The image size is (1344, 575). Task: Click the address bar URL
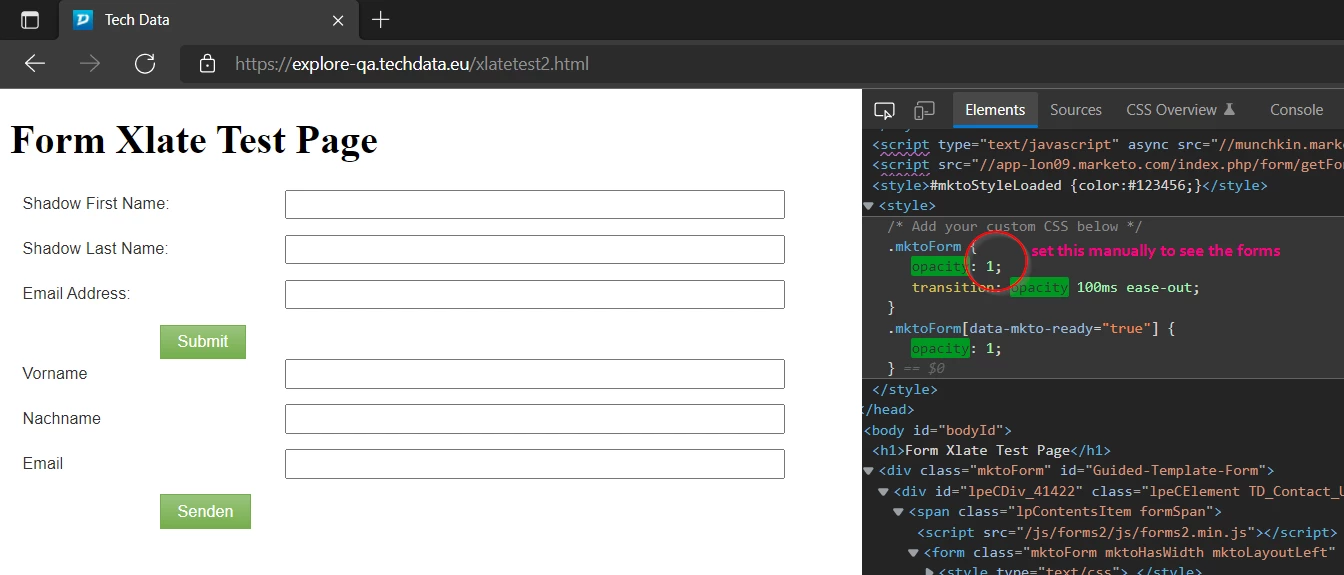pyautogui.click(x=412, y=64)
